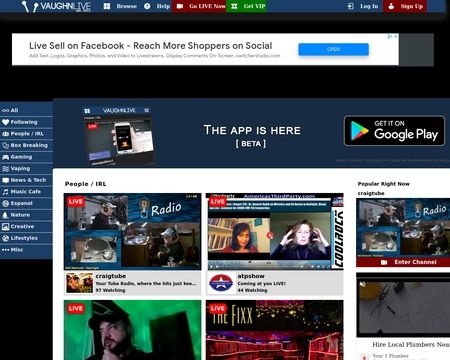
Task: Select the Creative category
Action: (26, 227)
